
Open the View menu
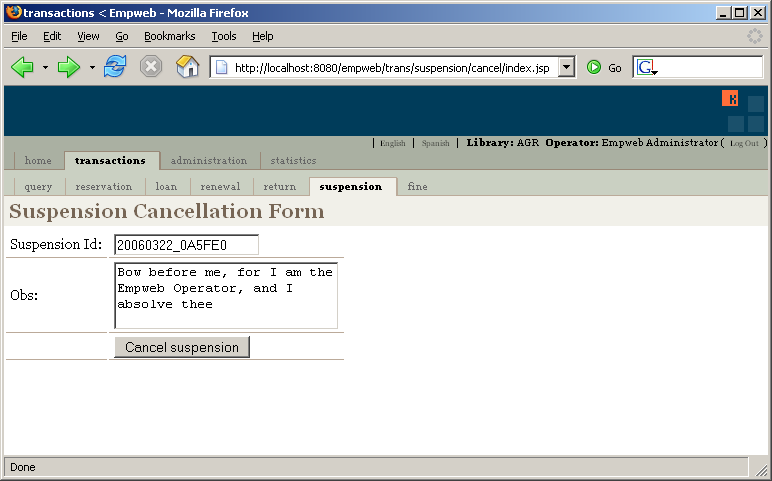(x=88, y=36)
